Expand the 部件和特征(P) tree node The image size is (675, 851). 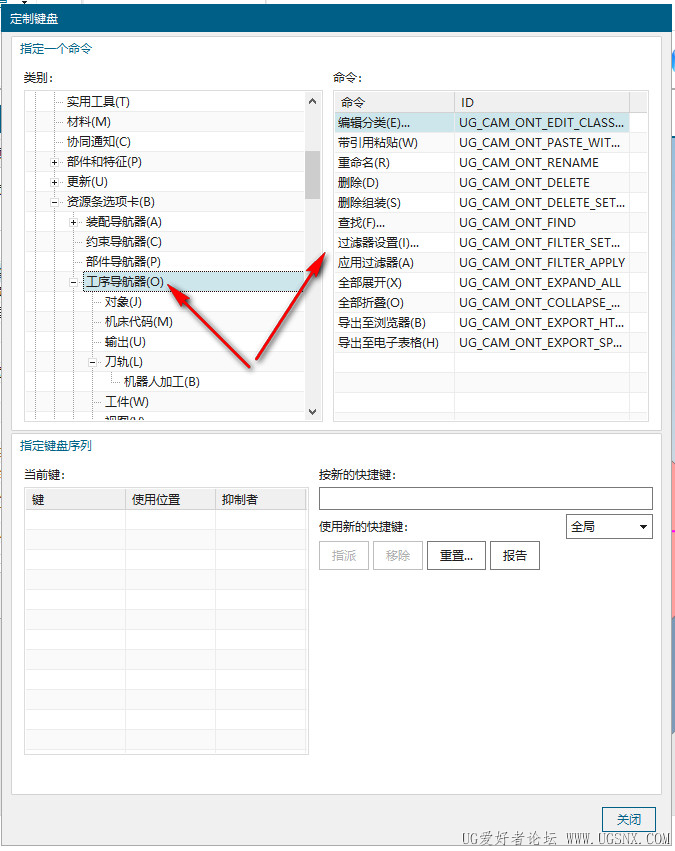(54, 162)
